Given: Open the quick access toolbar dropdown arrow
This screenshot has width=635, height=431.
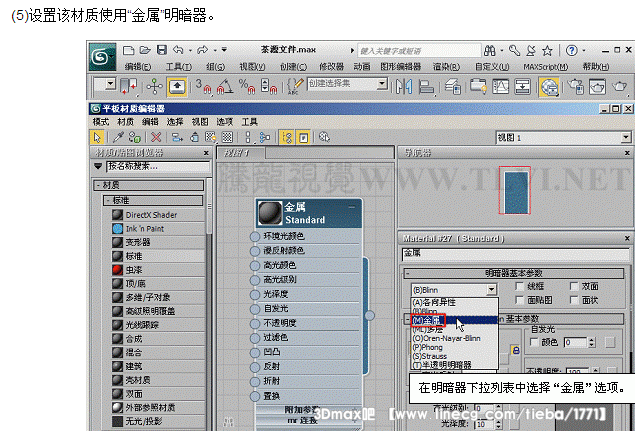Looking at the screenshot, I should [224, 50].
